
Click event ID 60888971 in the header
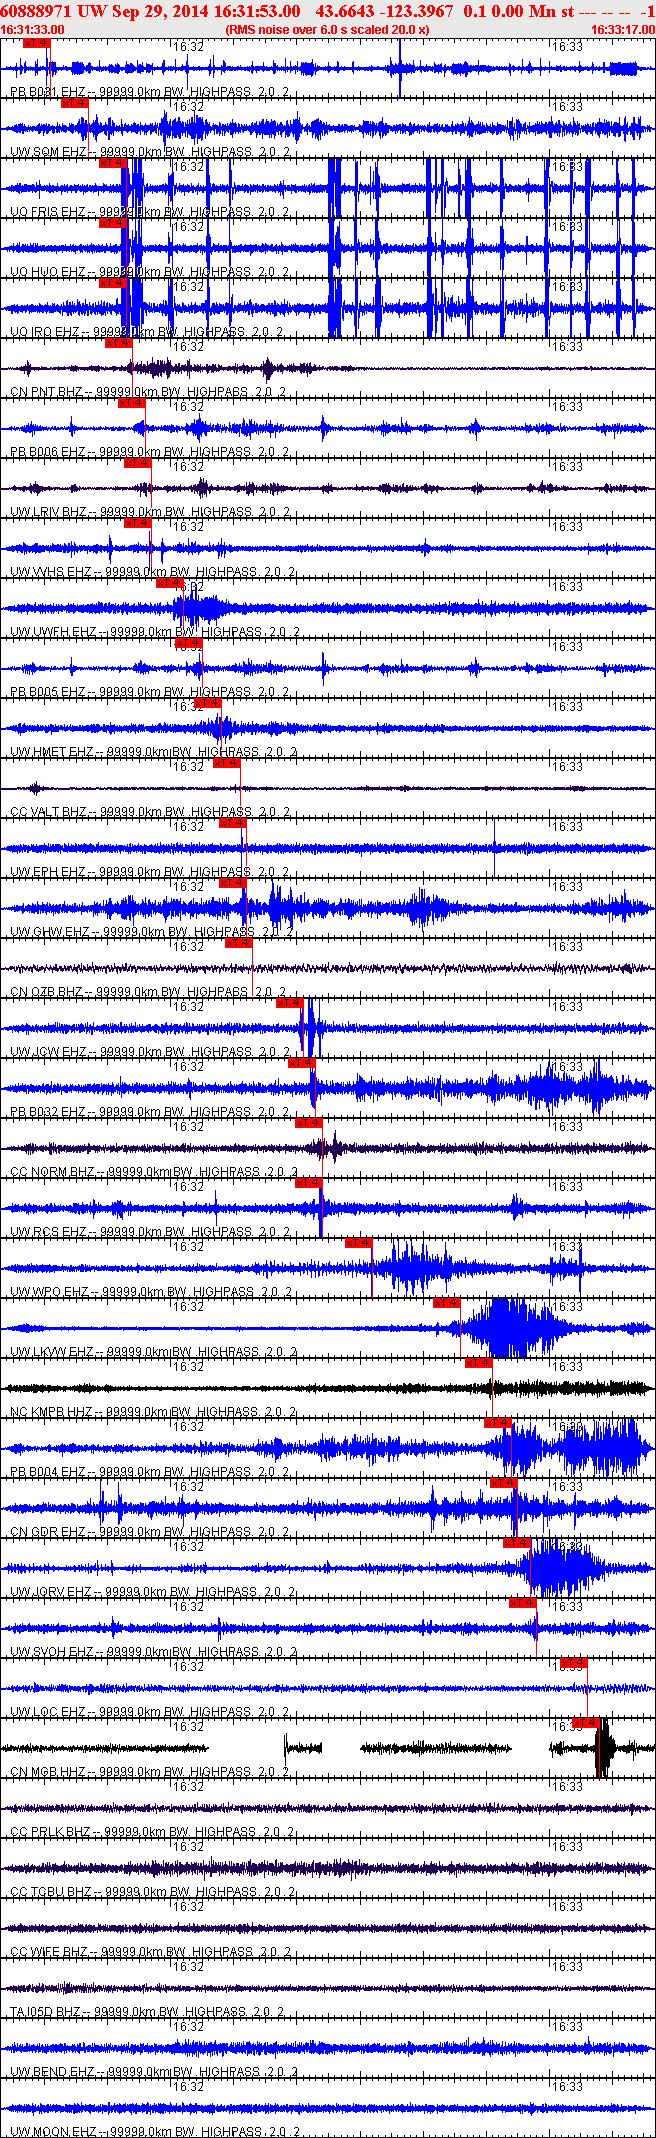[35, 11]
